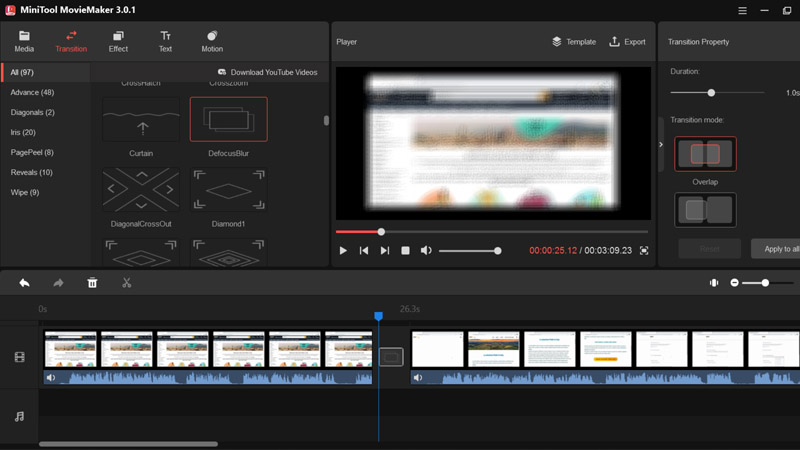Mute the player volume speaker icon
The image size is (800, 450).
click(426, 251)
